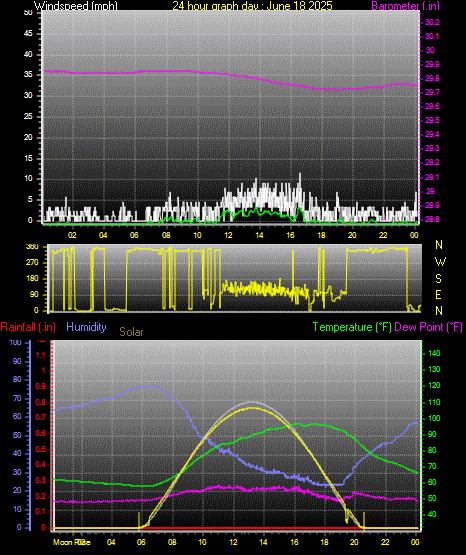The width and height of the screenshot is (466, 555).
Task: Click the peak of the yellow solar curve
Action: 252,408
